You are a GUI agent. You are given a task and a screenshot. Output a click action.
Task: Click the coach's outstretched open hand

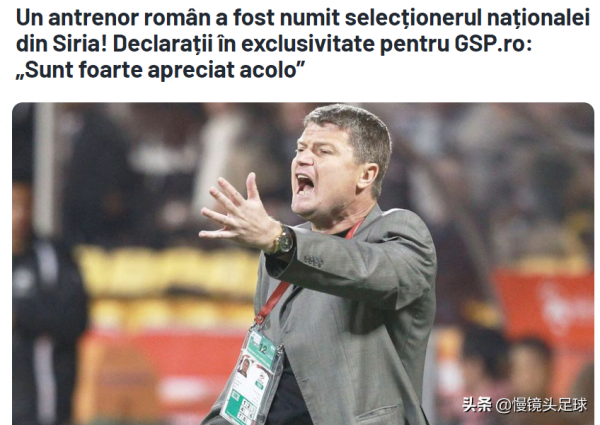coord(239,213)
